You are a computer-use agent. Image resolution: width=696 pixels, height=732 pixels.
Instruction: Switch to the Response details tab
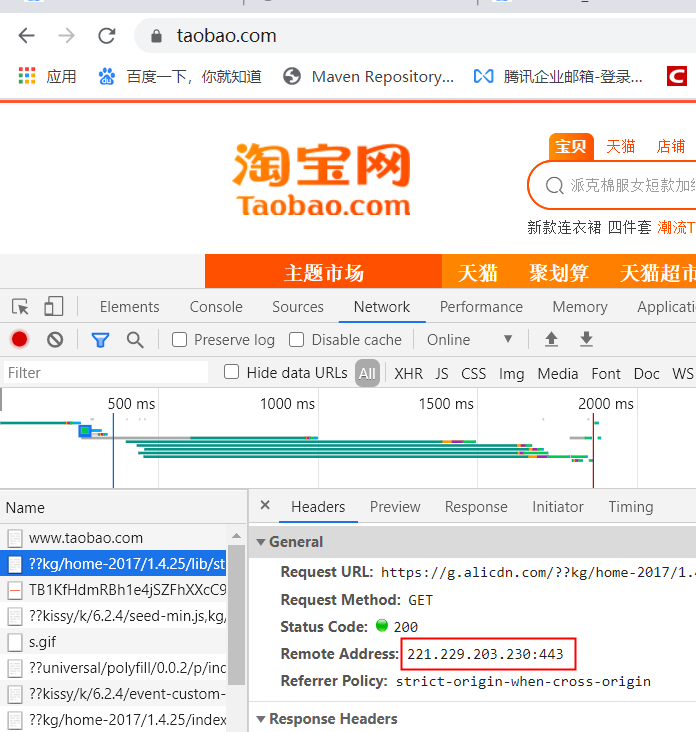pos(476,507)
